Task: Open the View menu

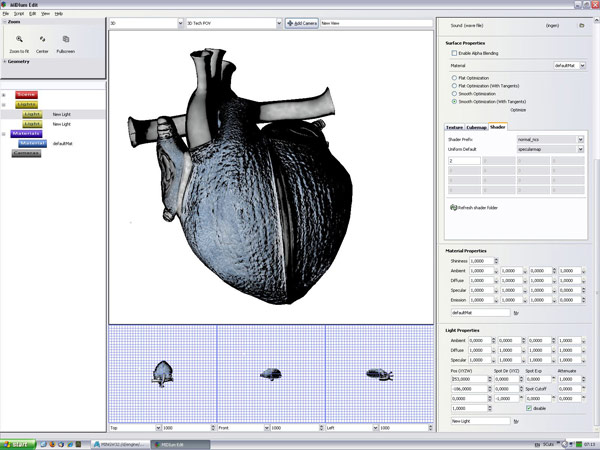Action: [x=46, y=13]
